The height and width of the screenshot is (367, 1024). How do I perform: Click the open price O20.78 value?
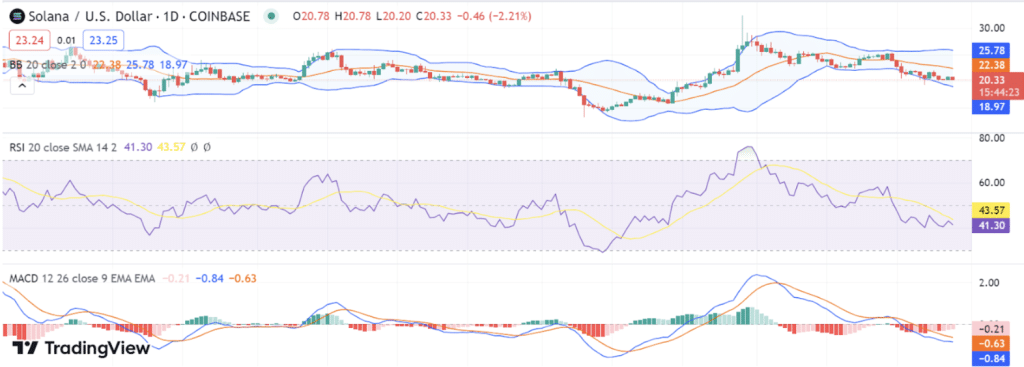(312, 16)
